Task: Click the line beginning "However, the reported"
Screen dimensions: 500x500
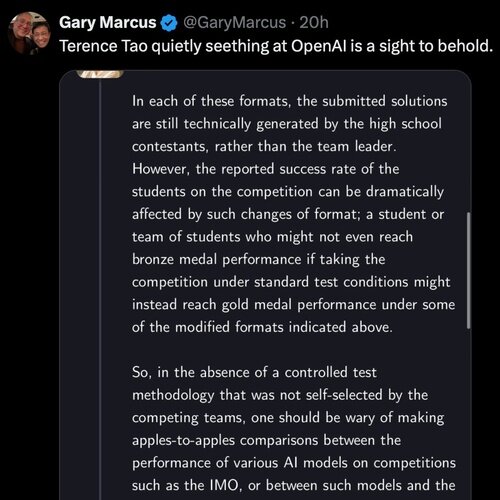Action: [x=266, y=169]
